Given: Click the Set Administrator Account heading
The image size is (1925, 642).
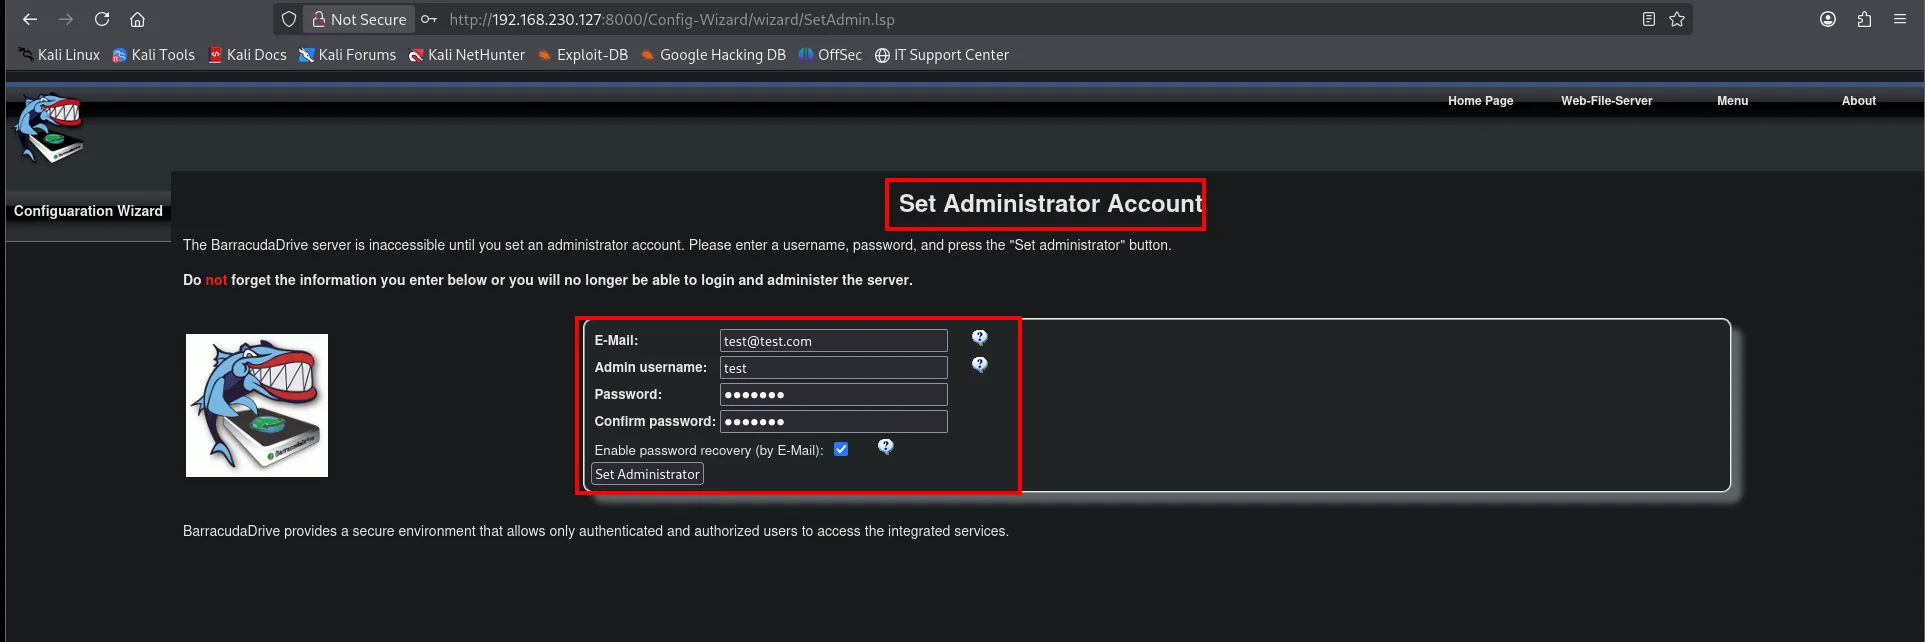Looking at the screenshot, I should click(1050, 204).
